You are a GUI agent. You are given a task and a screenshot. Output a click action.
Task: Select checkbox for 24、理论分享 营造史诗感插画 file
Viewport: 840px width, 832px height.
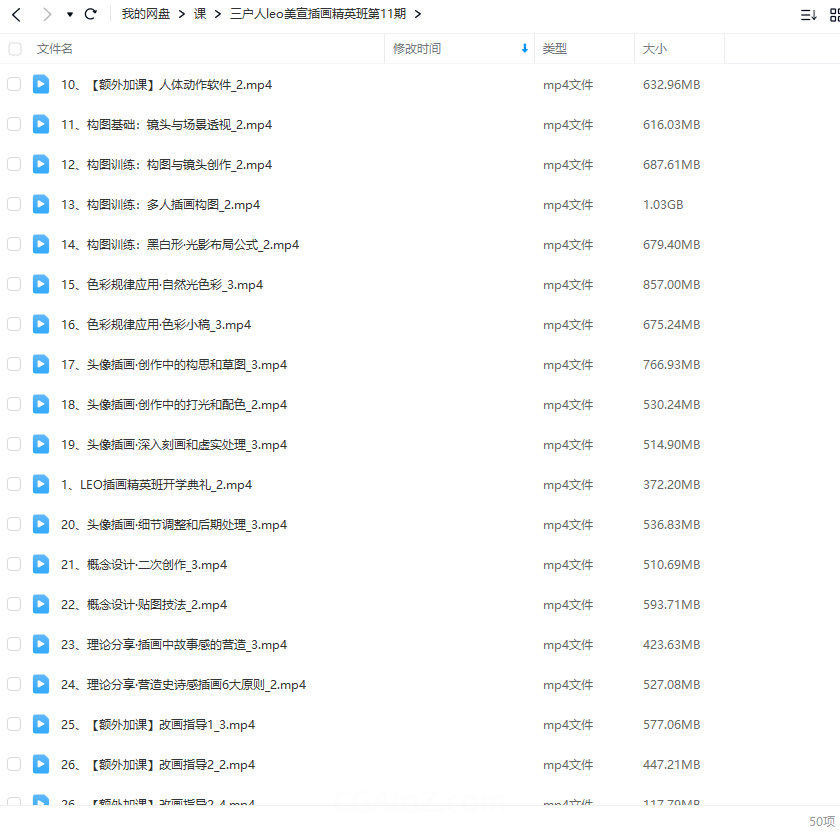tap(14, 685)
